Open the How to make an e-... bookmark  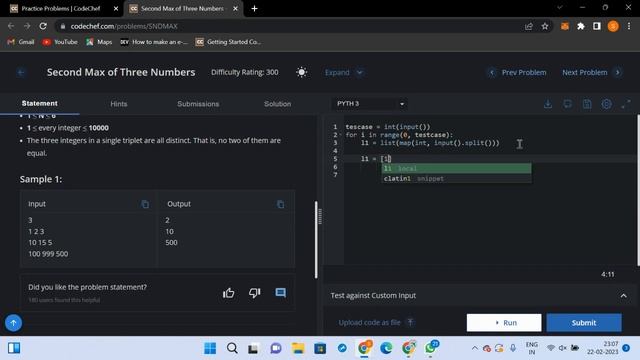point(154,42)
